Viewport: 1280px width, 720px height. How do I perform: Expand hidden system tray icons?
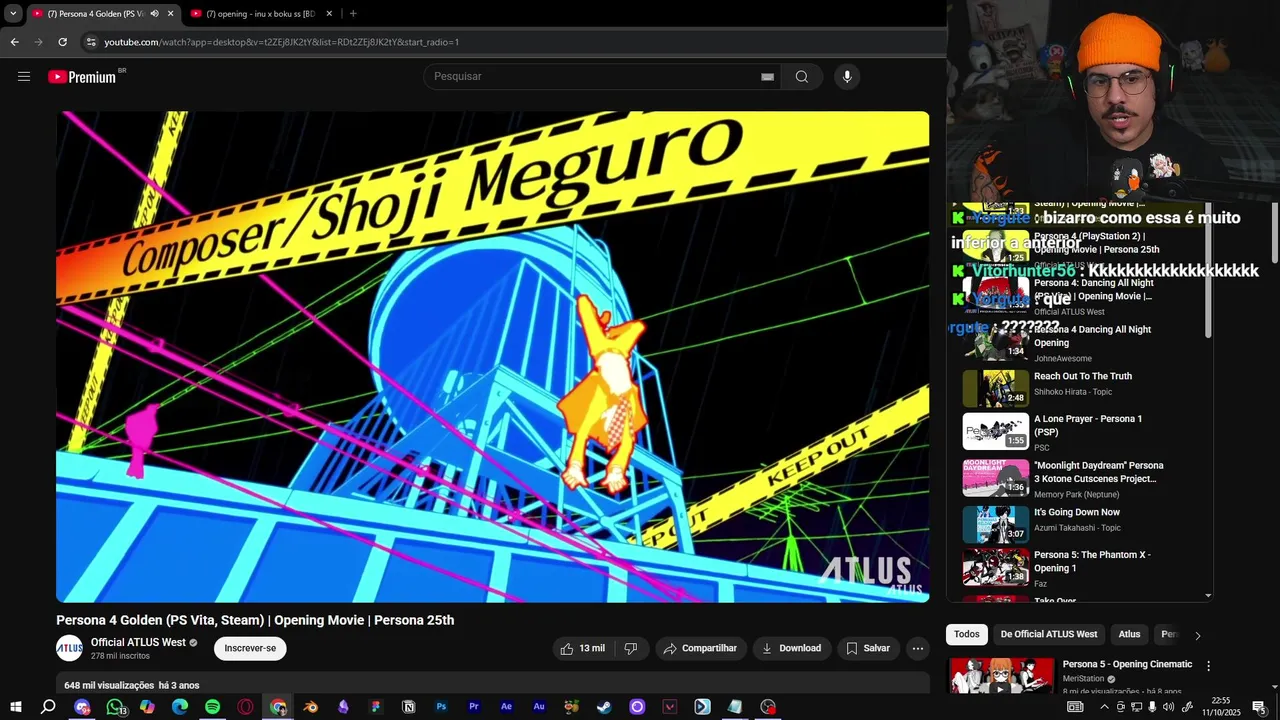point(1105,707)
